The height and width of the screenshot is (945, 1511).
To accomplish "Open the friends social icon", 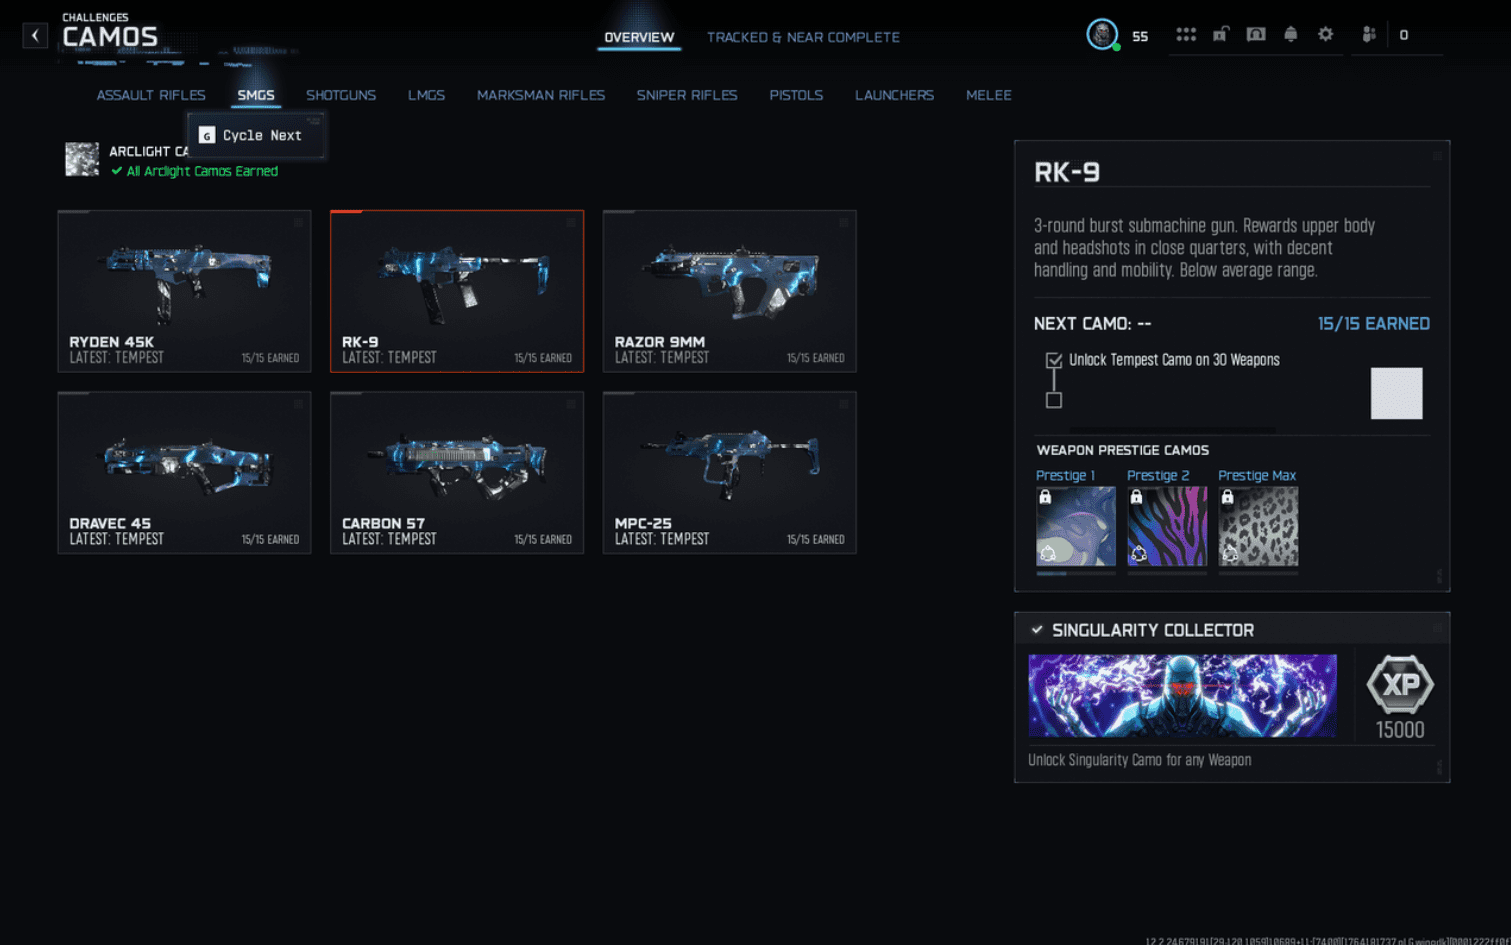I will click(1369, 35).
